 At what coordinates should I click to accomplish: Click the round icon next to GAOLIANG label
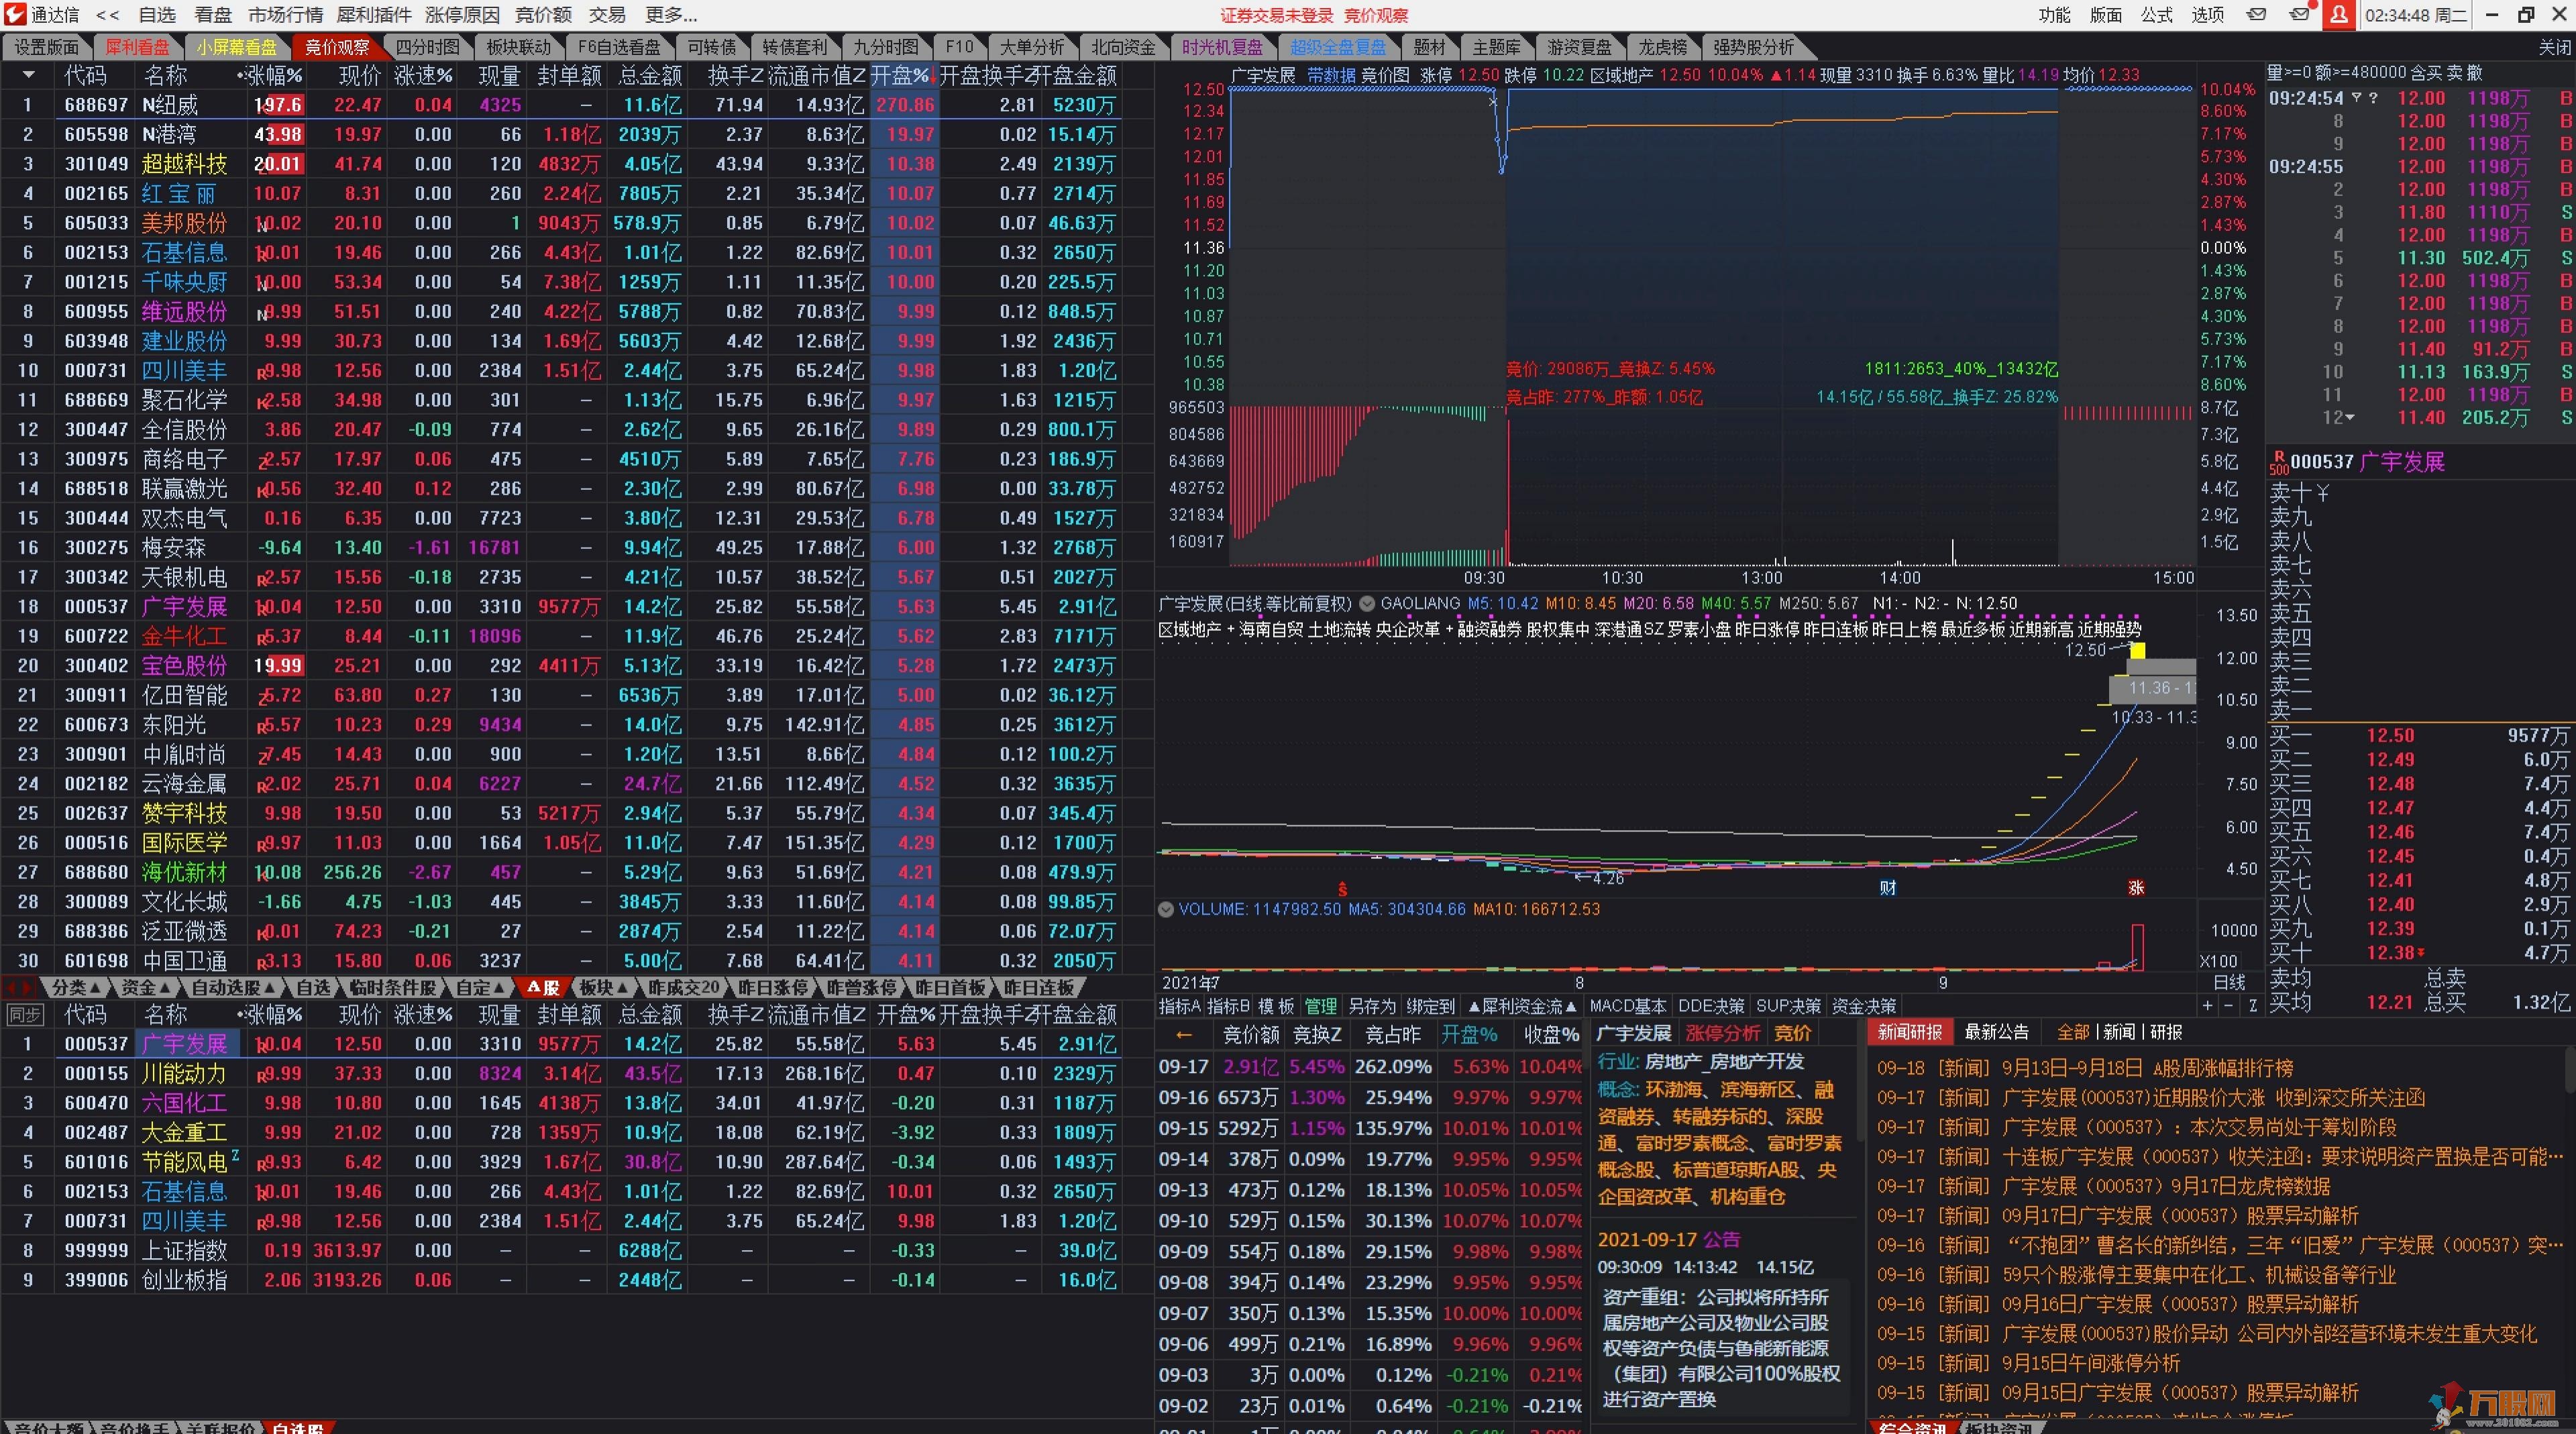click(1366, 603)
